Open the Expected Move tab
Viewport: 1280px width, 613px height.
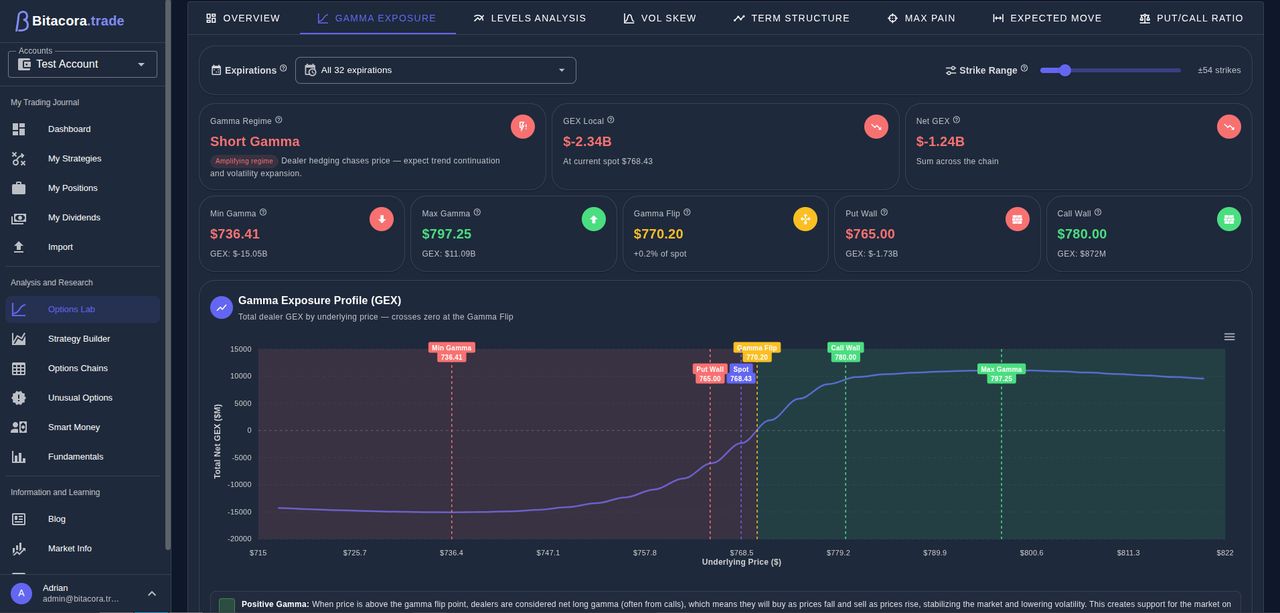1047,18
